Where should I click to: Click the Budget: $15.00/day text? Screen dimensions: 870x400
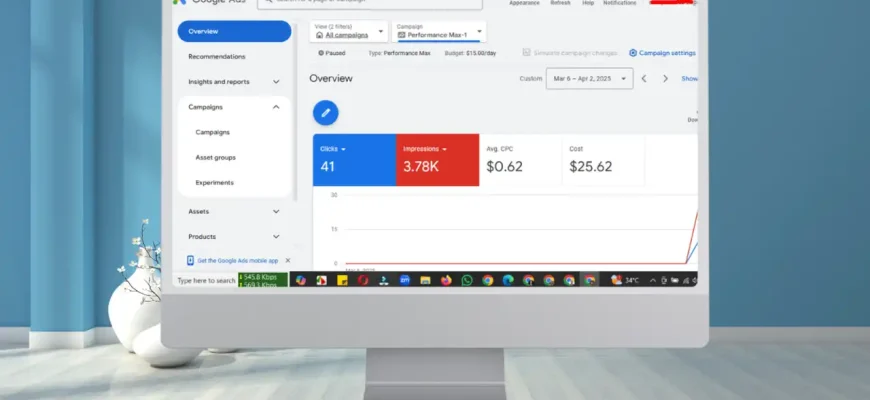[x=471, y=53]
